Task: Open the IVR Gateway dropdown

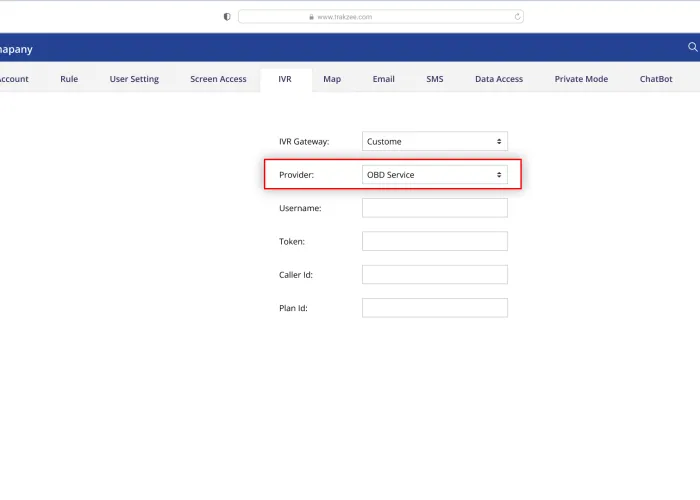Action: (434, 142)
